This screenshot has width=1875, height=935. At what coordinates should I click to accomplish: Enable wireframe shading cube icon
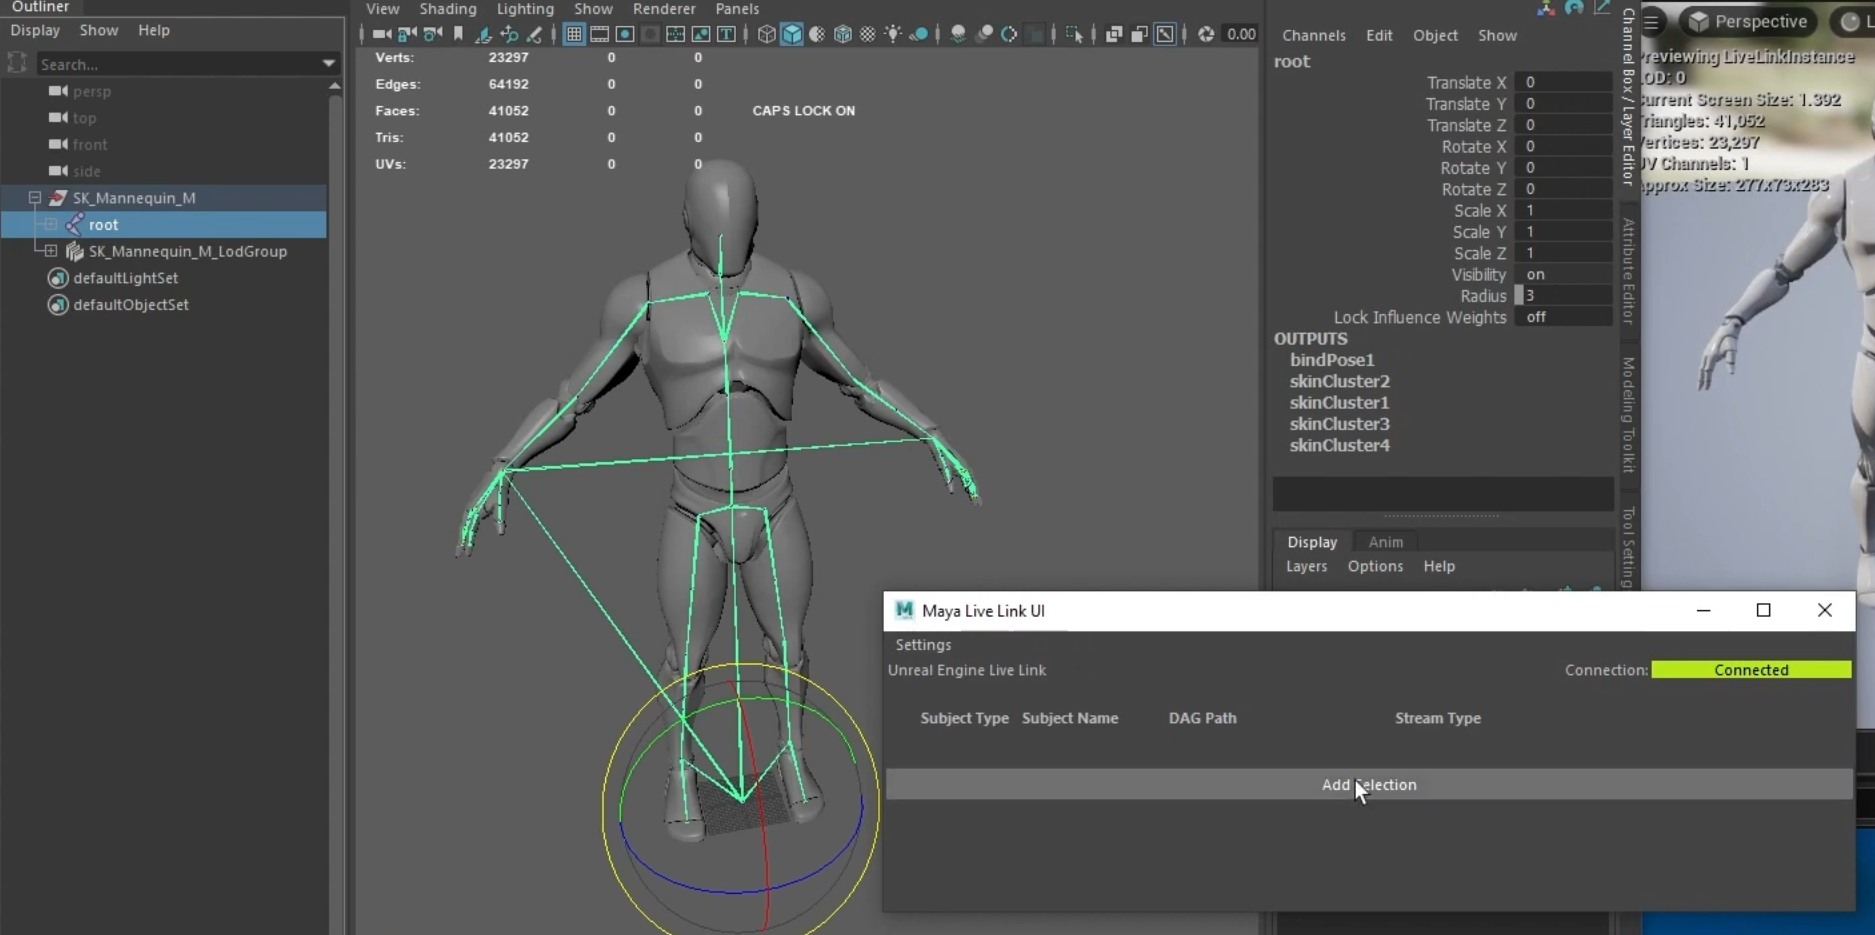[766, 34]
